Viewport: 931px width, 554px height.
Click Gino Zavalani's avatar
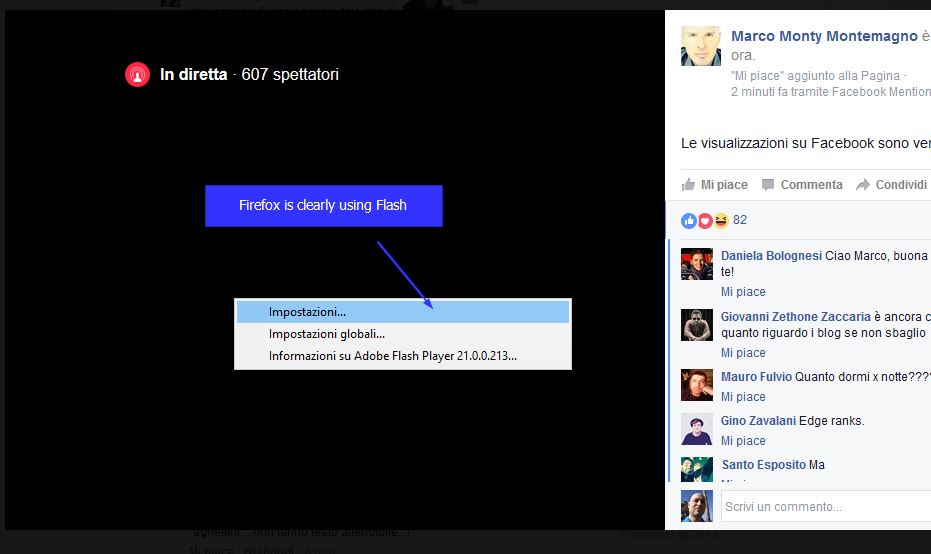(696, 429)
